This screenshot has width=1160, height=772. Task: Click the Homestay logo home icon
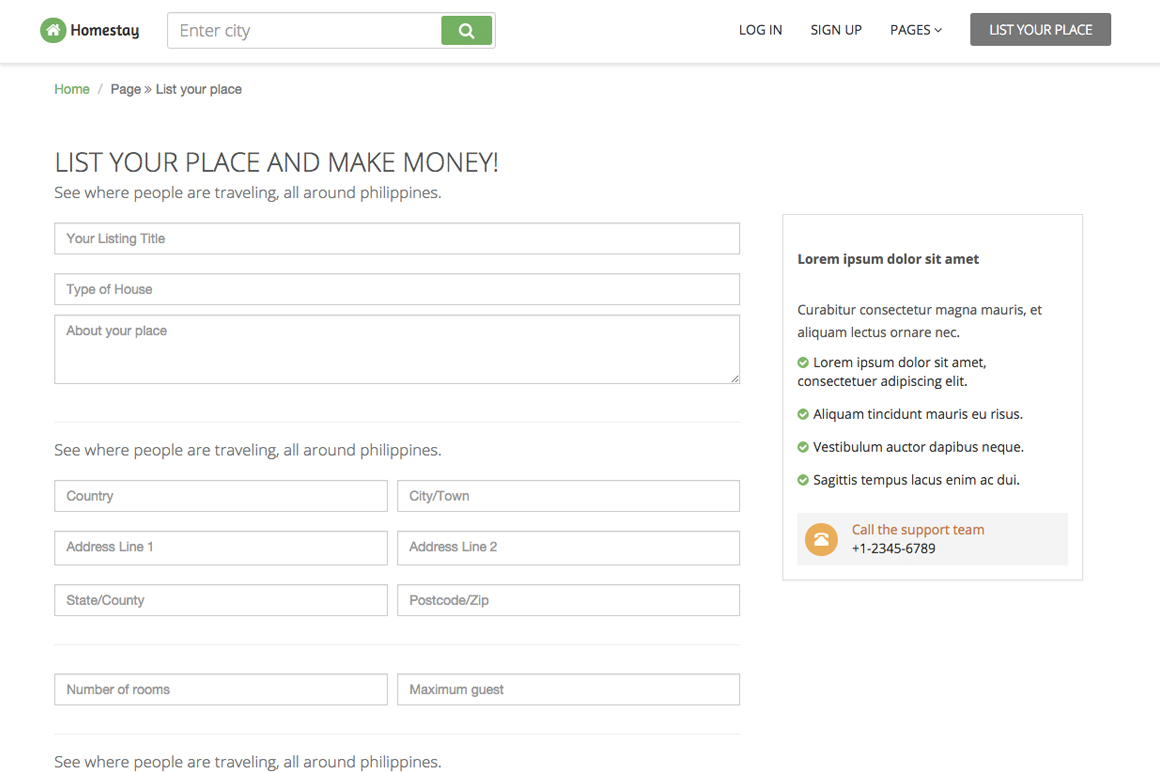(53, 30)
